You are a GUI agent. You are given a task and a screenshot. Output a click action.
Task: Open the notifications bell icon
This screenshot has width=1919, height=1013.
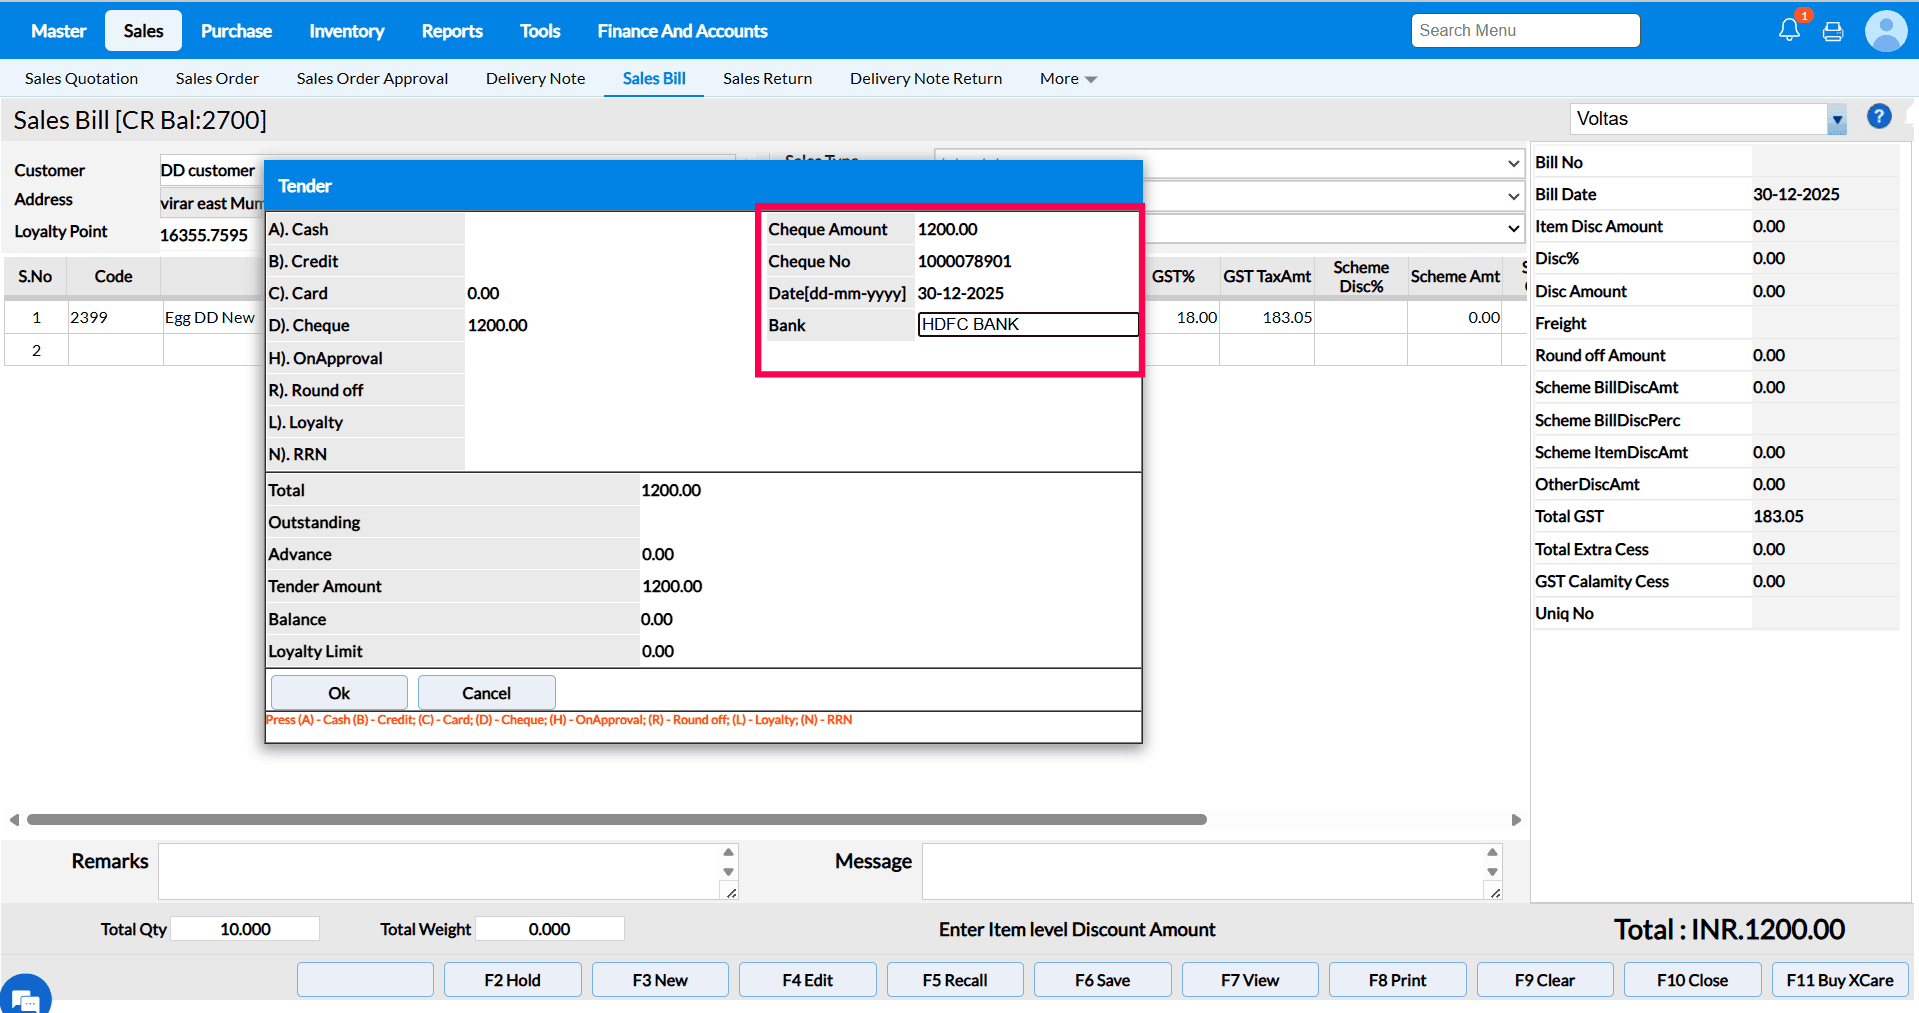point(1789,30)
